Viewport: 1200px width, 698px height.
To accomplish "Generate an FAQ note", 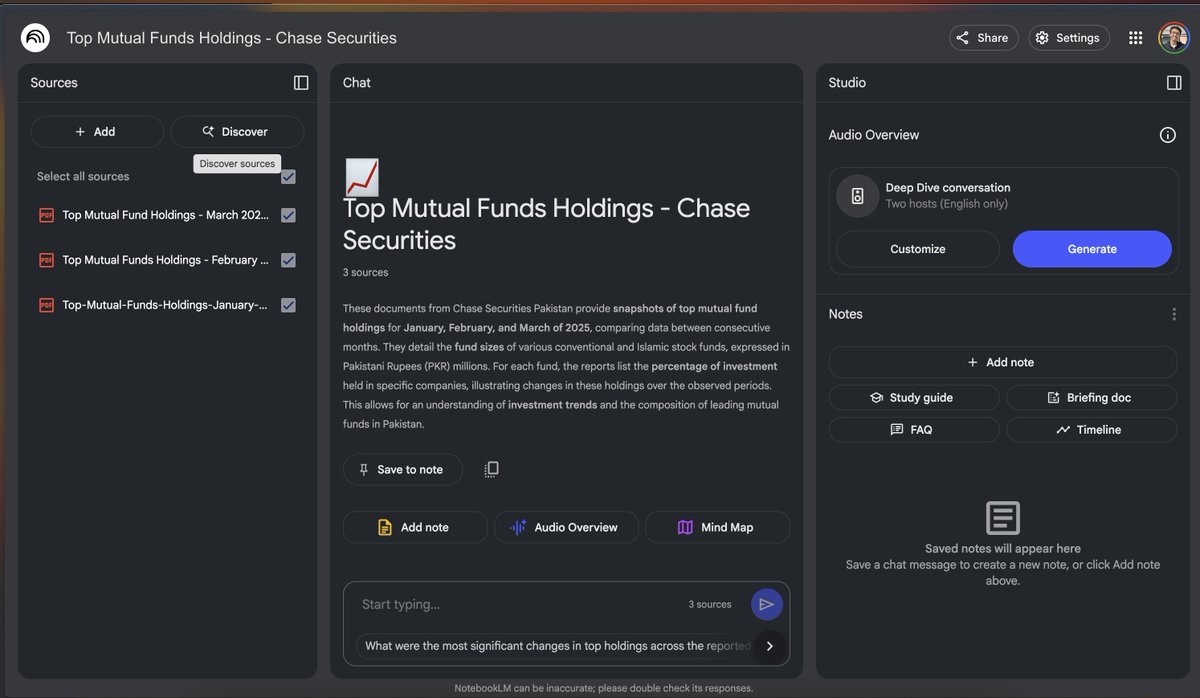I will (914, 430).
